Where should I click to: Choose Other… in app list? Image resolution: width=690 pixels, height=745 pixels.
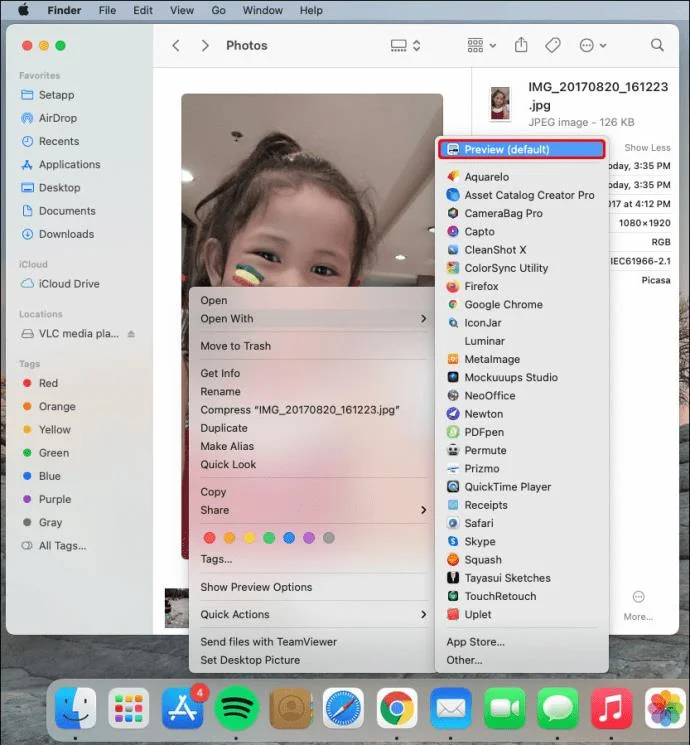[521, 660]
